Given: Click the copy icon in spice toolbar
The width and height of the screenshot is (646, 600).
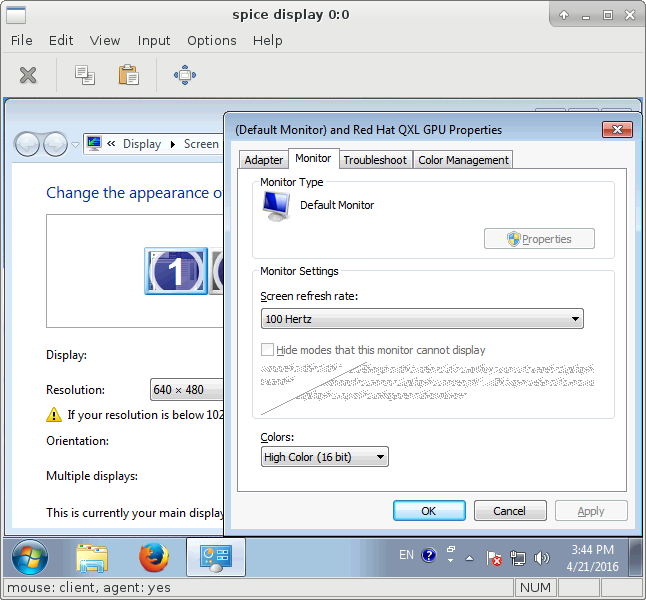Looking at the screenshot, I should pos(85,75).
